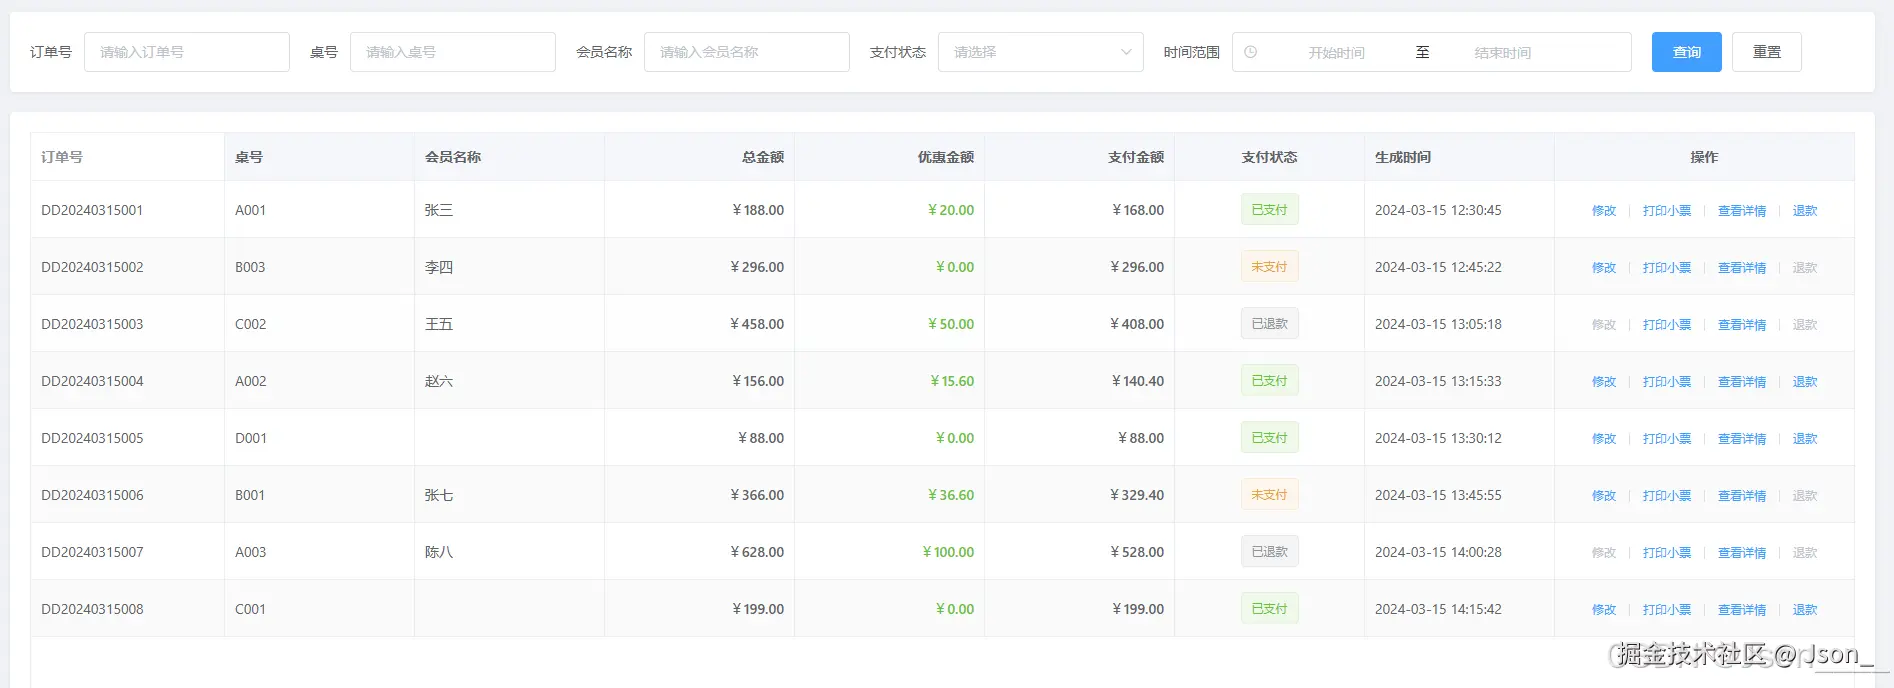Click the clock icon in time range

1250,52
